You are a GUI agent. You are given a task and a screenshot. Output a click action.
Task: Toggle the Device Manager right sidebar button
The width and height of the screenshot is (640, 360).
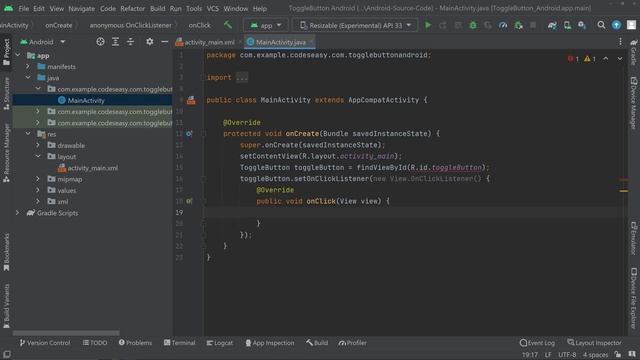633,104
